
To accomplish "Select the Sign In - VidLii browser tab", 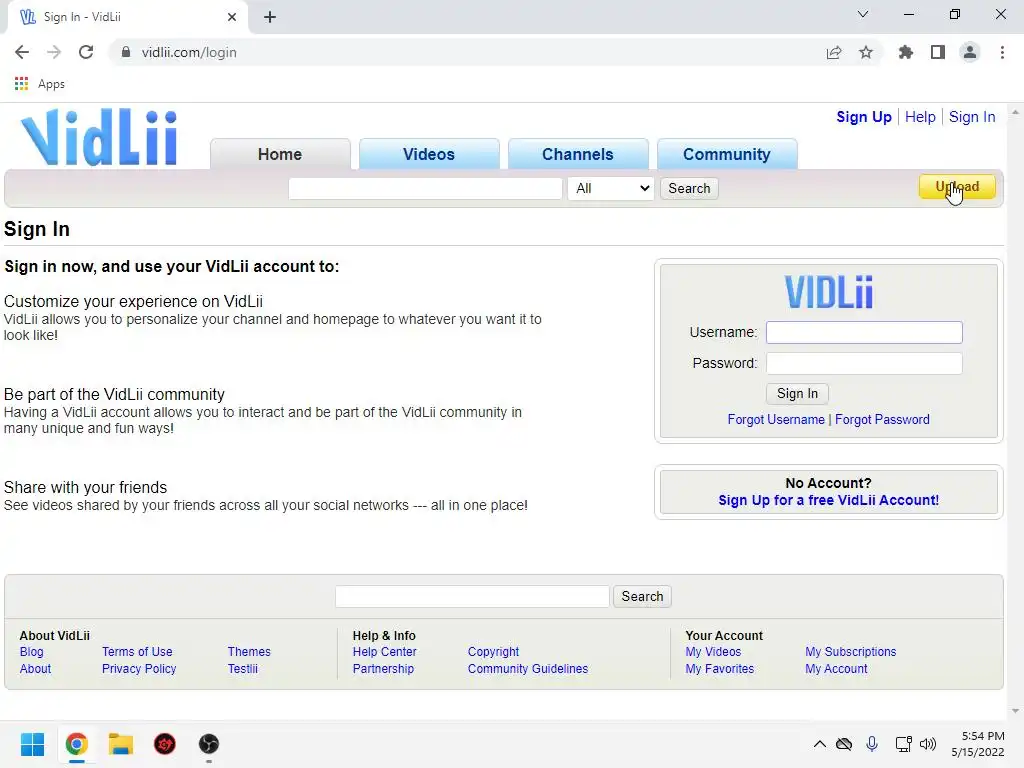I will [x=127, y=17].
